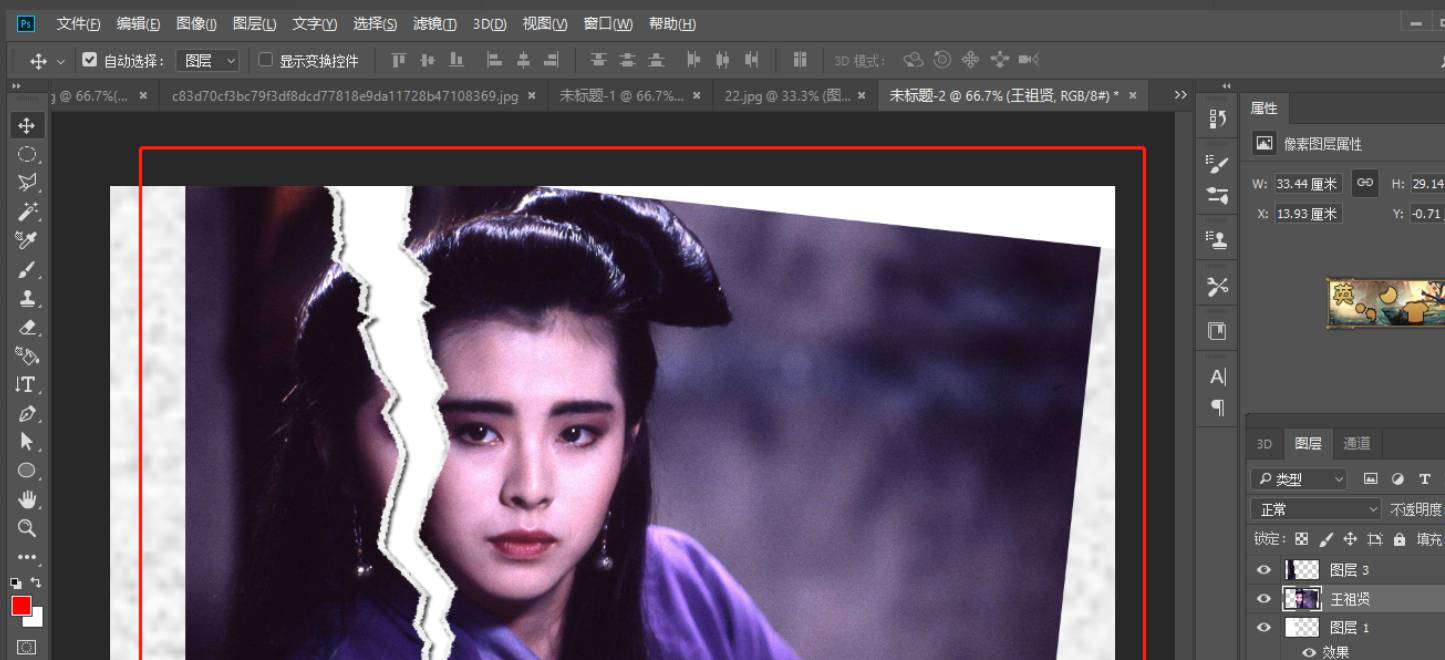Screen dimensions: 1445x660
Task: Select the Clone Stamp tool
Action: 27,298
